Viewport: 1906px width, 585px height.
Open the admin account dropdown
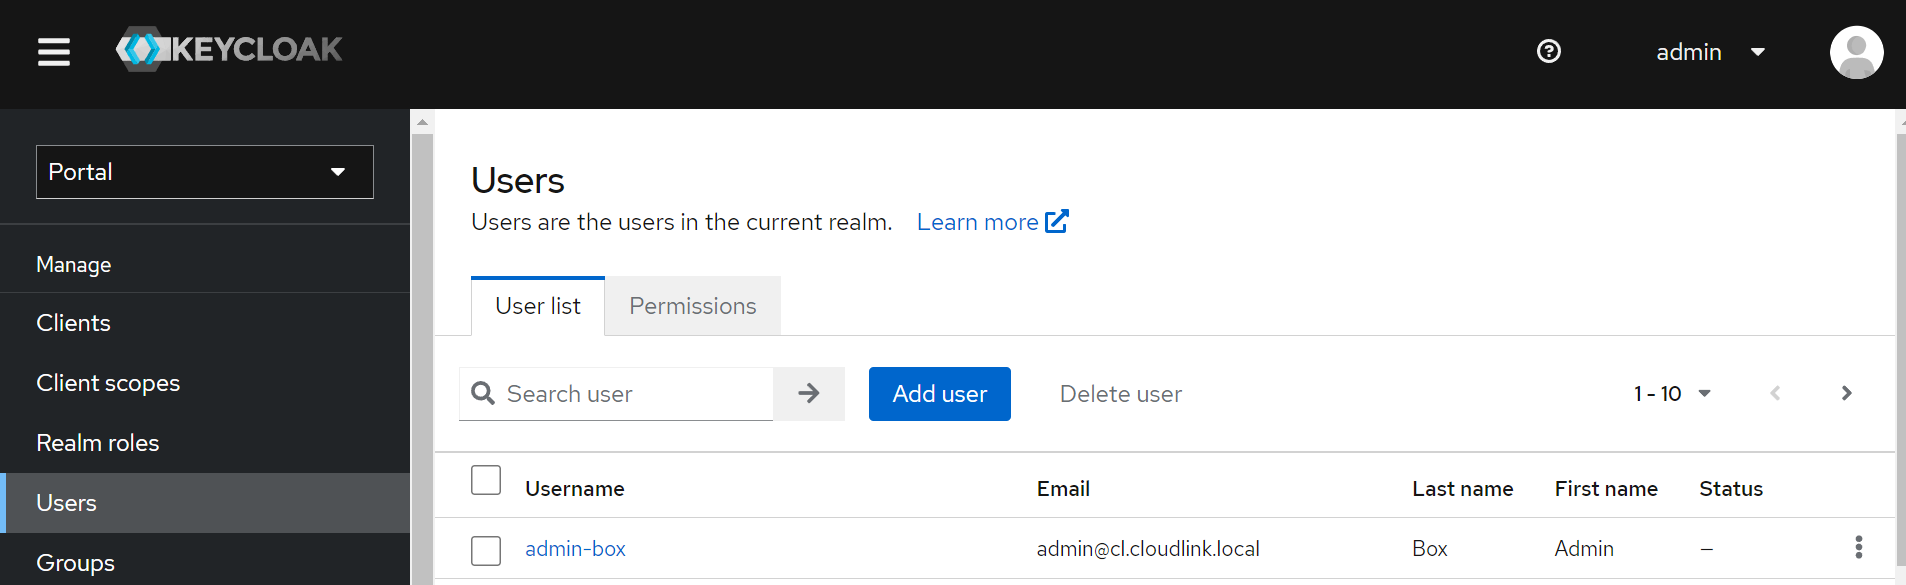coord(1711,52)
